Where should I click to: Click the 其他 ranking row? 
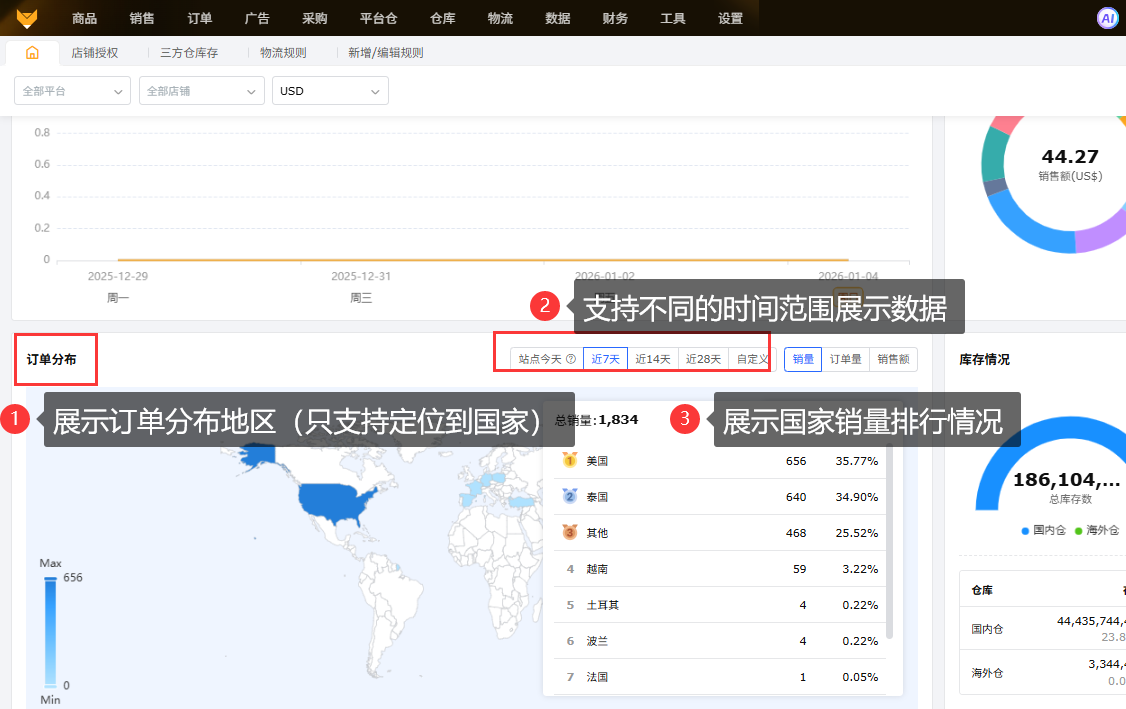click(x=720, y=532)
